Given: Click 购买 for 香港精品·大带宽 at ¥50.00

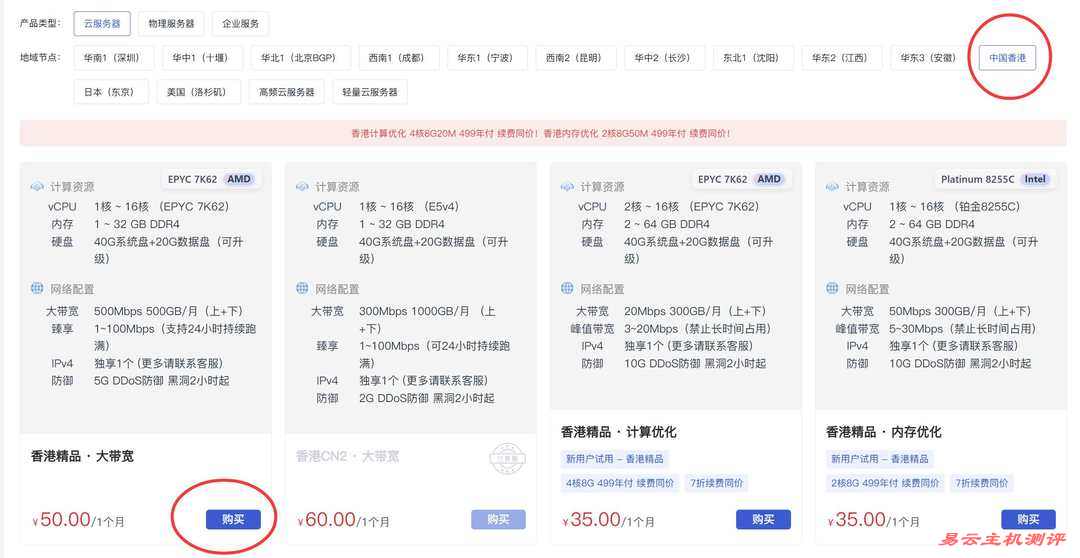Looking at the screenshot, I should pyautogui.click(x=233, y=519).
